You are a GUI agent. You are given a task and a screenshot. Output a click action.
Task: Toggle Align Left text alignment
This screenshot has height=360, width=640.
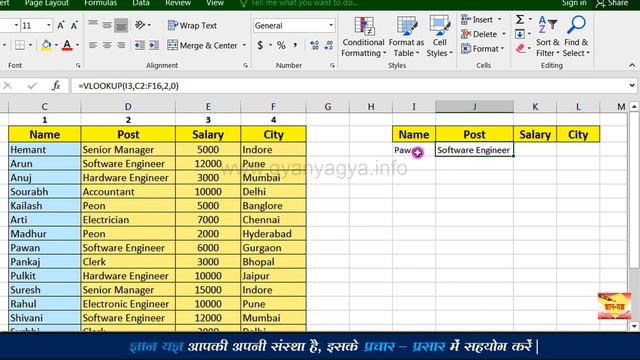[x=93, y=45]
